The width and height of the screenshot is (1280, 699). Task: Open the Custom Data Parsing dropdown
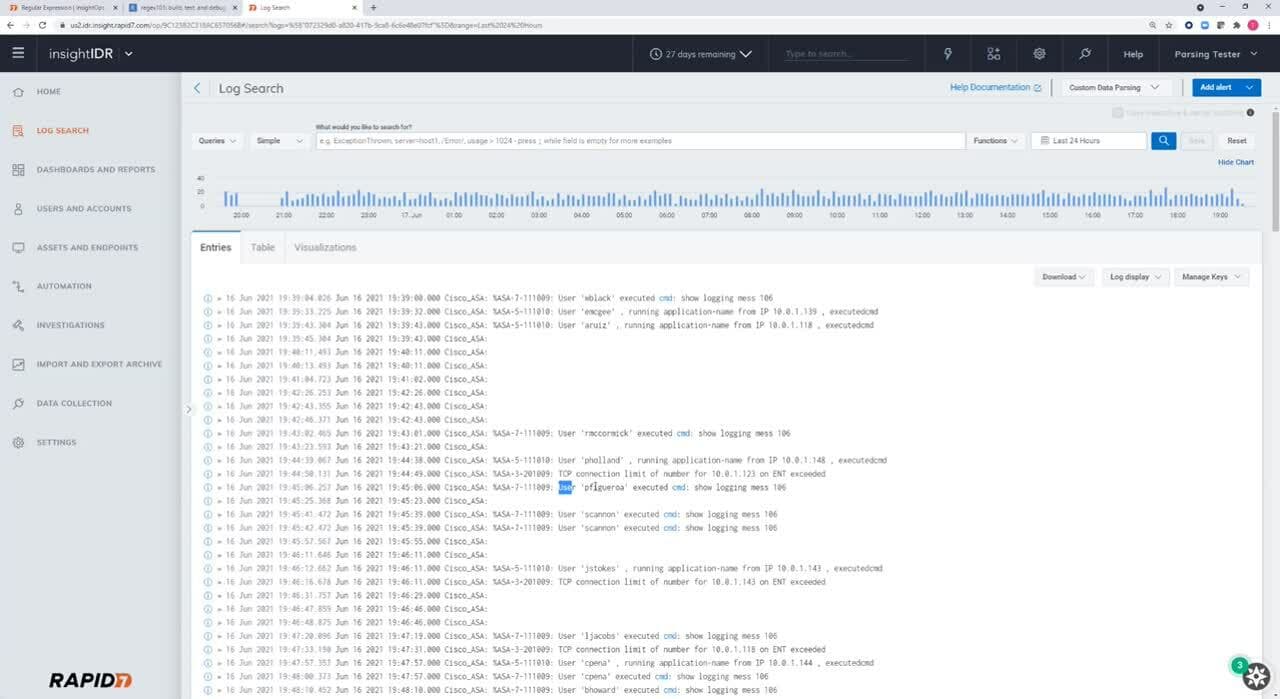pos(1115,88)
